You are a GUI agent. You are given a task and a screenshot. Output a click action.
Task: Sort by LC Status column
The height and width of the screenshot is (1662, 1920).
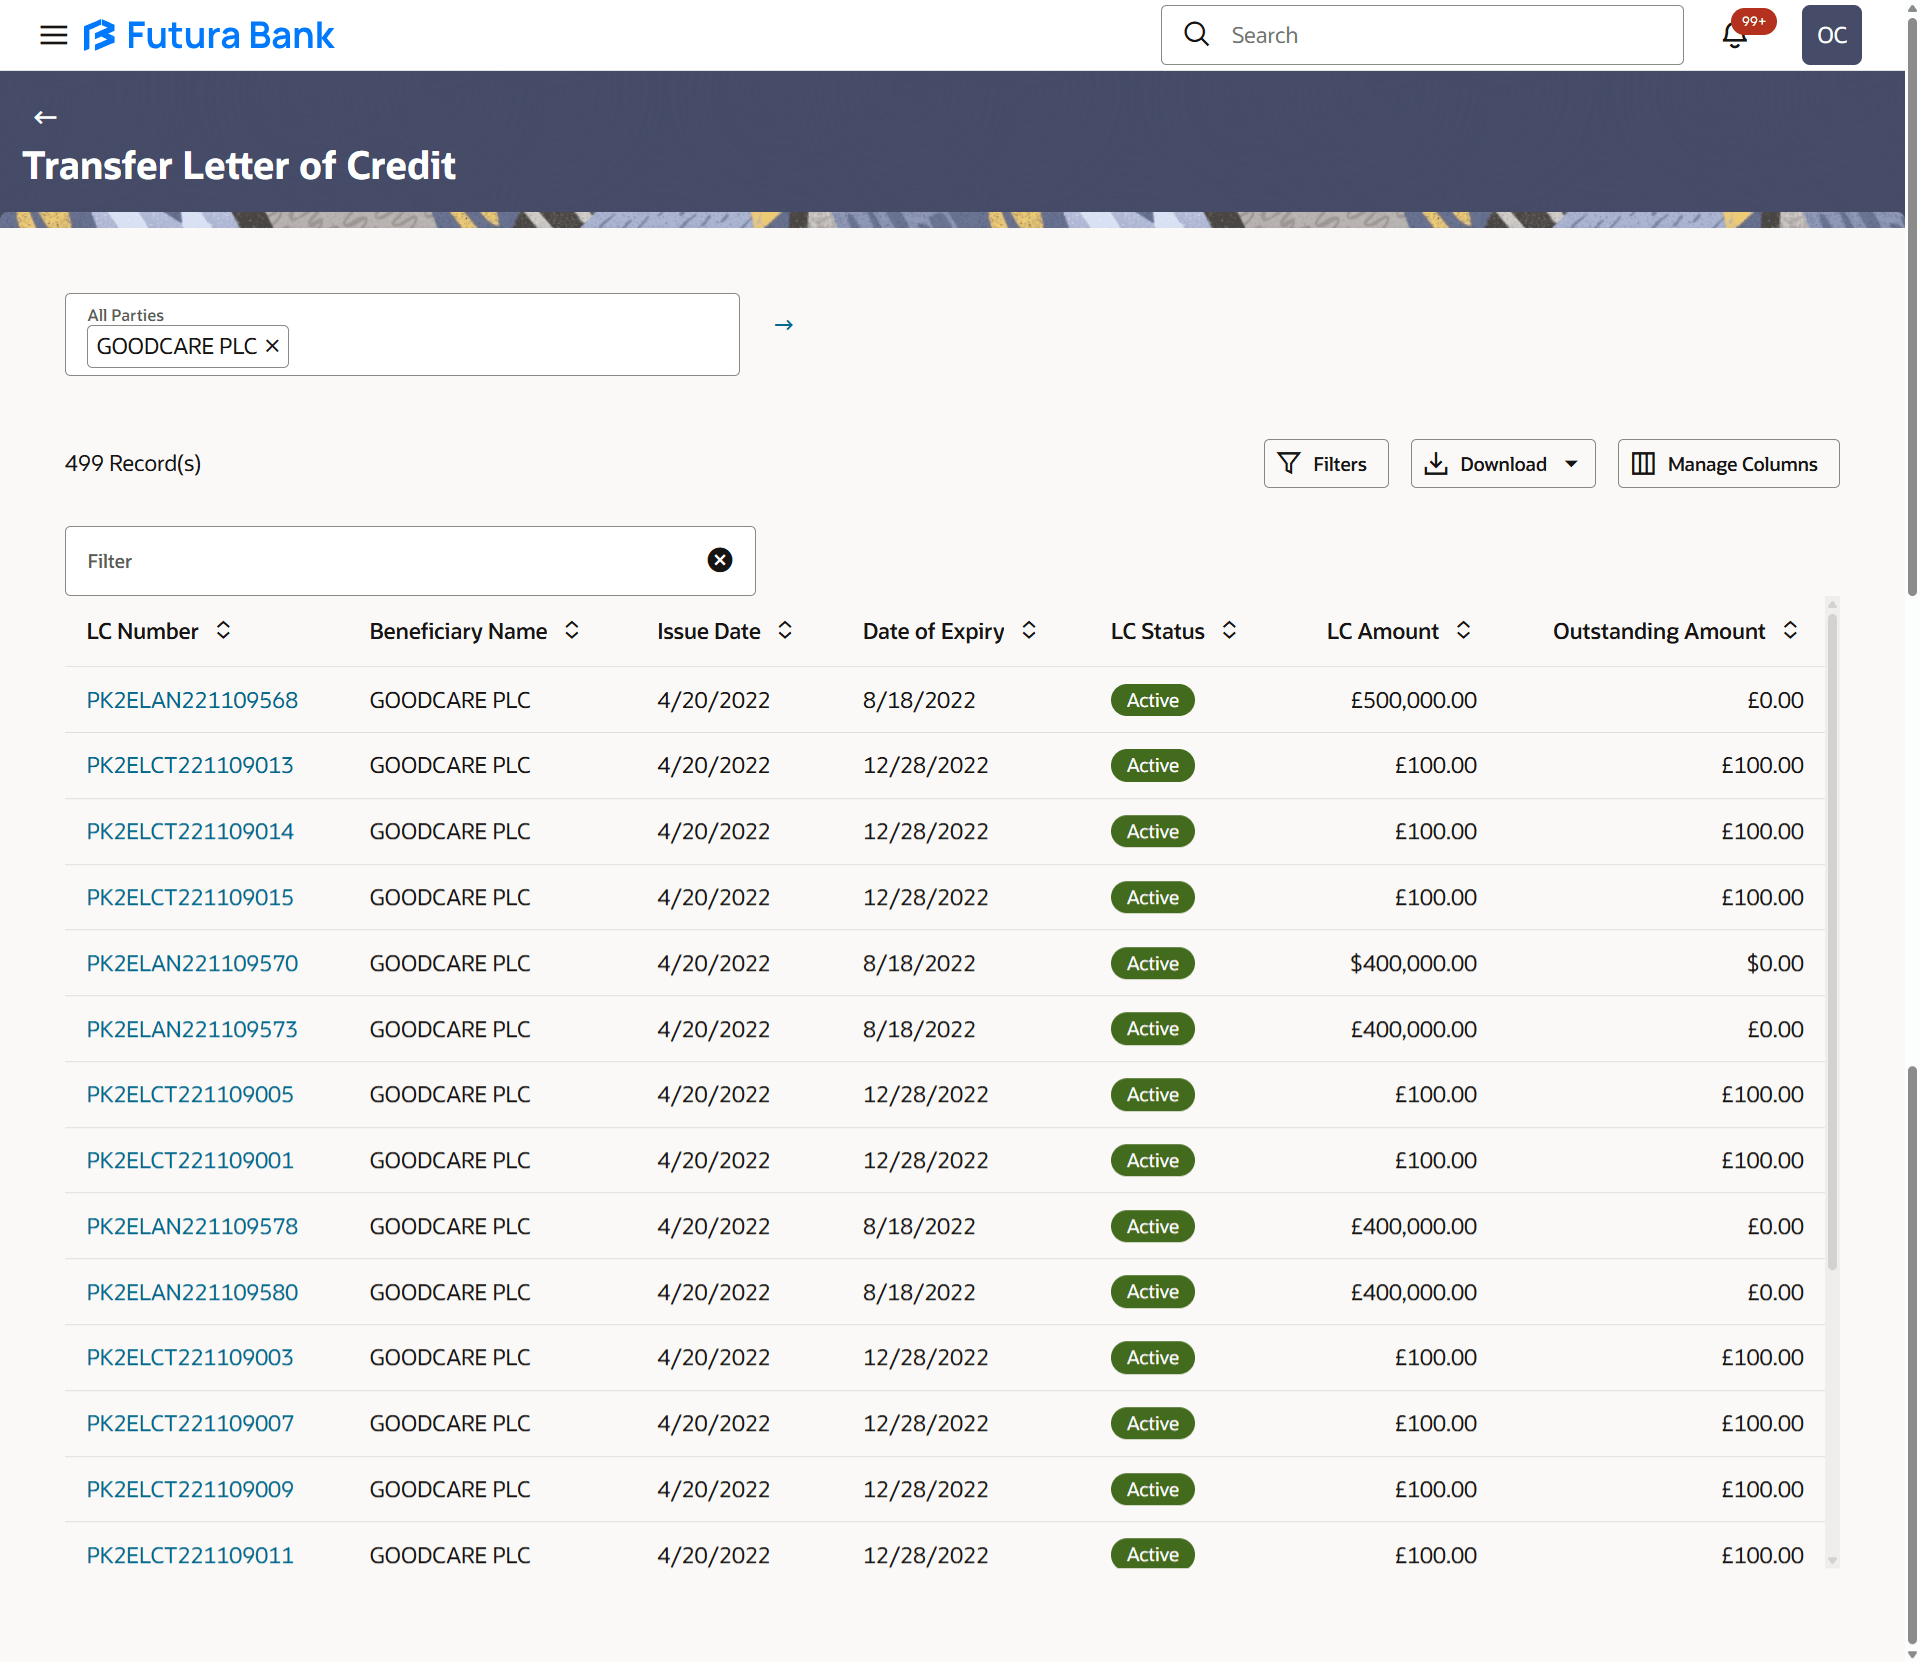point(1230,630)
